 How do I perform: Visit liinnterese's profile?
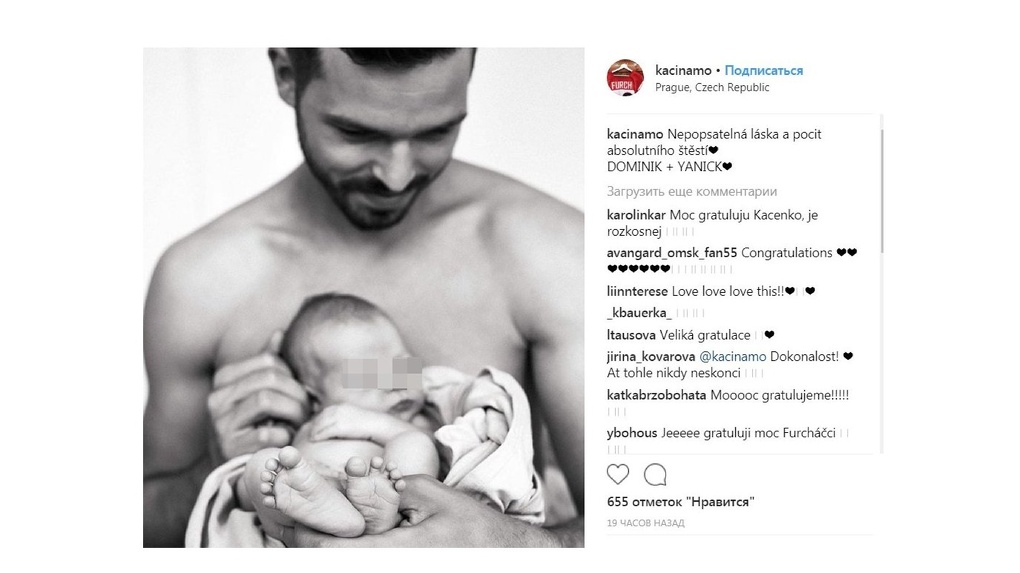[x=638, y=291]
